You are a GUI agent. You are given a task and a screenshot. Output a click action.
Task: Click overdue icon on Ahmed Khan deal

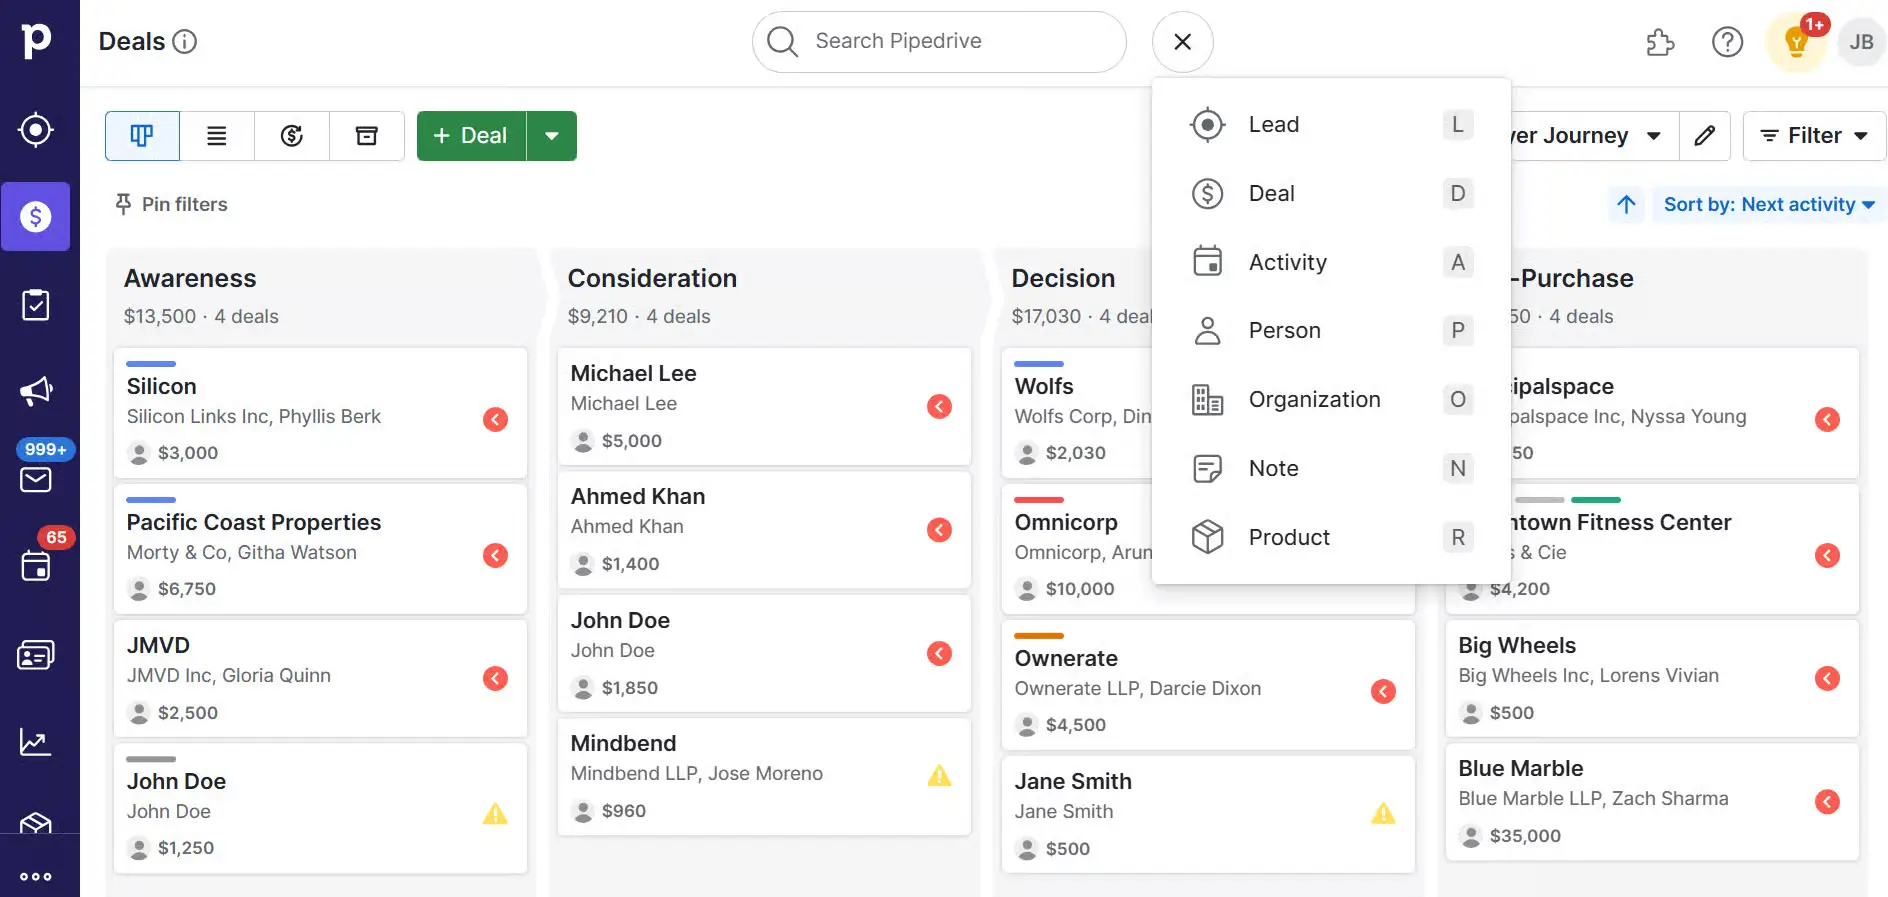coord(939,529)
